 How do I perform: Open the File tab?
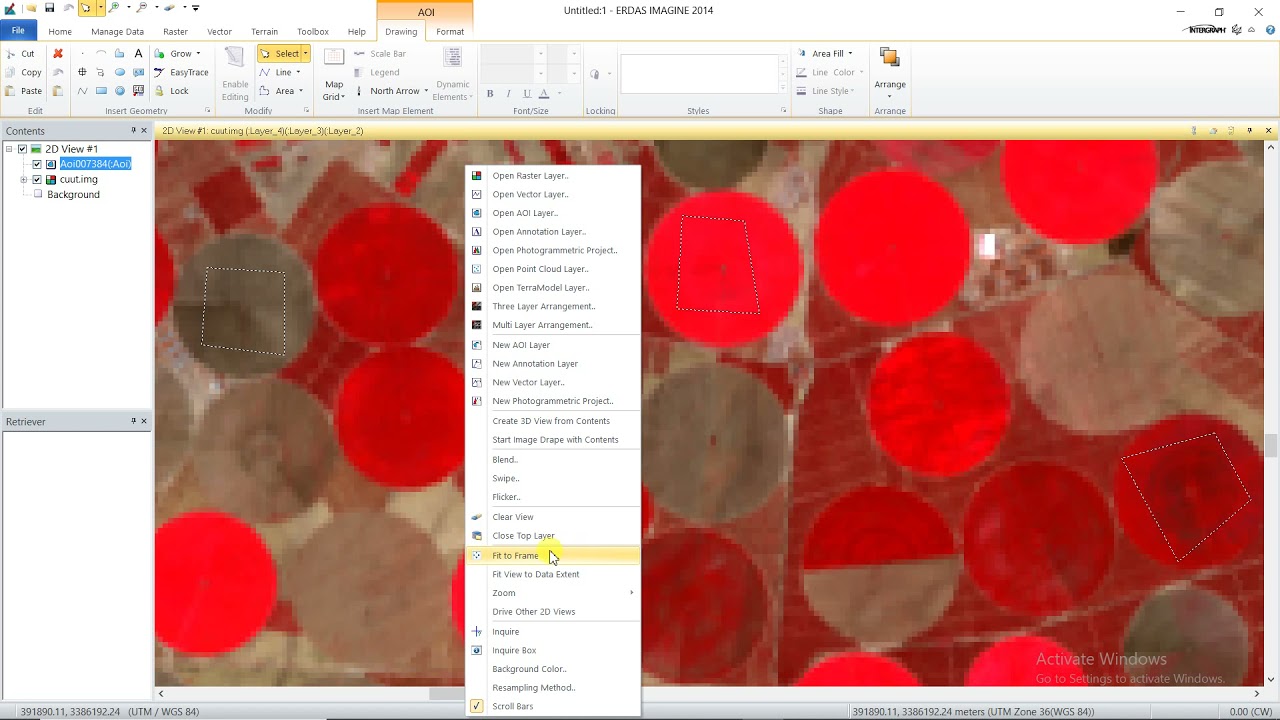[18, 31]
